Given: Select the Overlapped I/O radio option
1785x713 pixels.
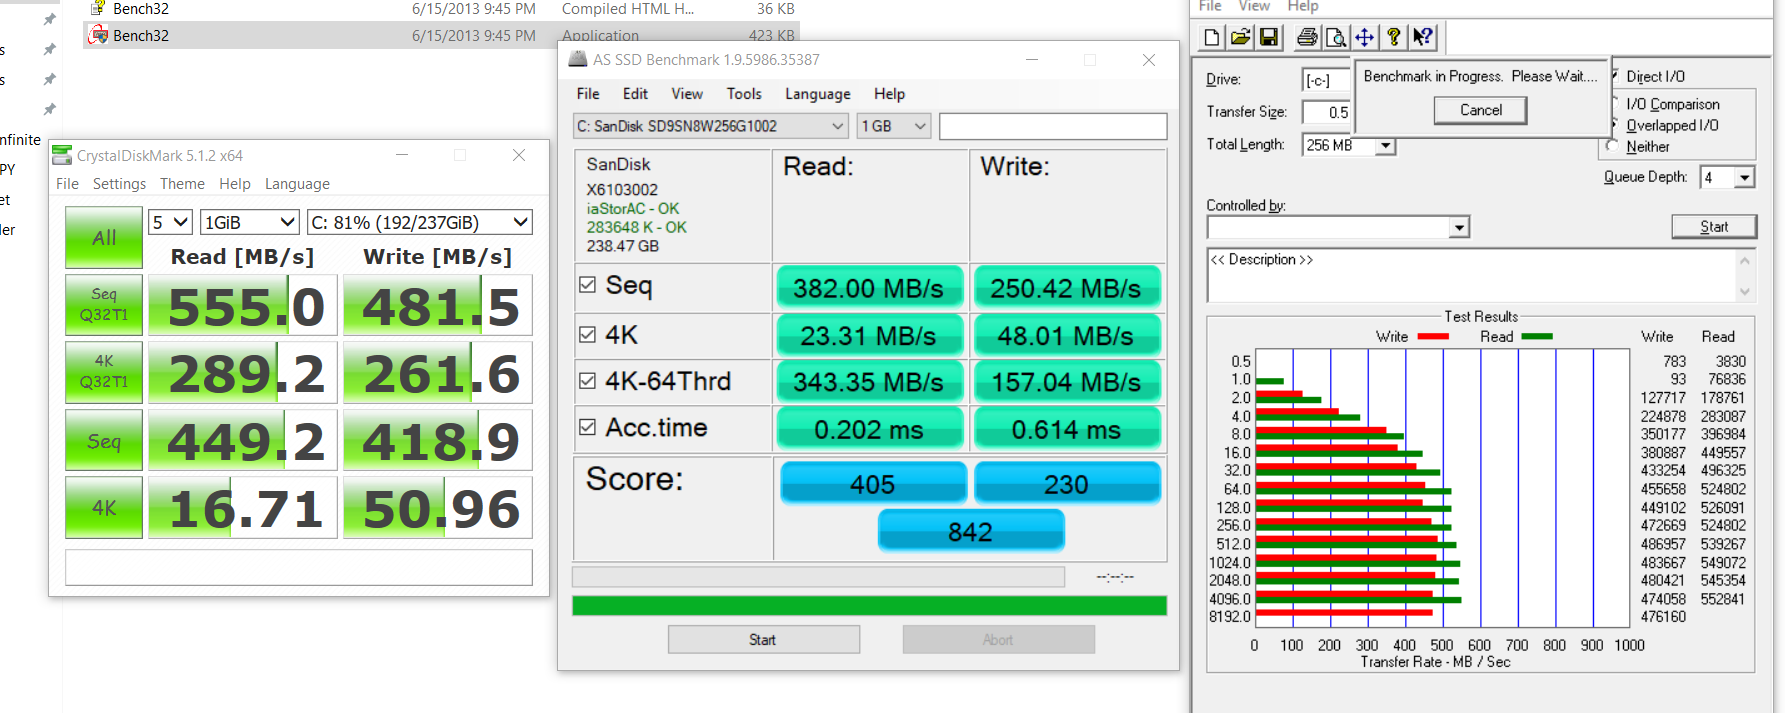Looking at the screenshot, I should point(1665,125).
